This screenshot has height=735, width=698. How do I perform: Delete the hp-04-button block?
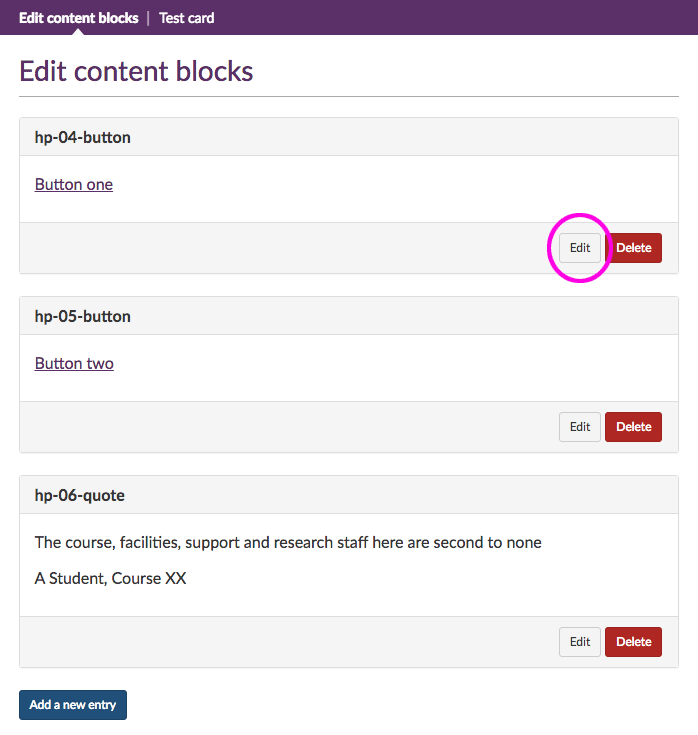point(633,248)
